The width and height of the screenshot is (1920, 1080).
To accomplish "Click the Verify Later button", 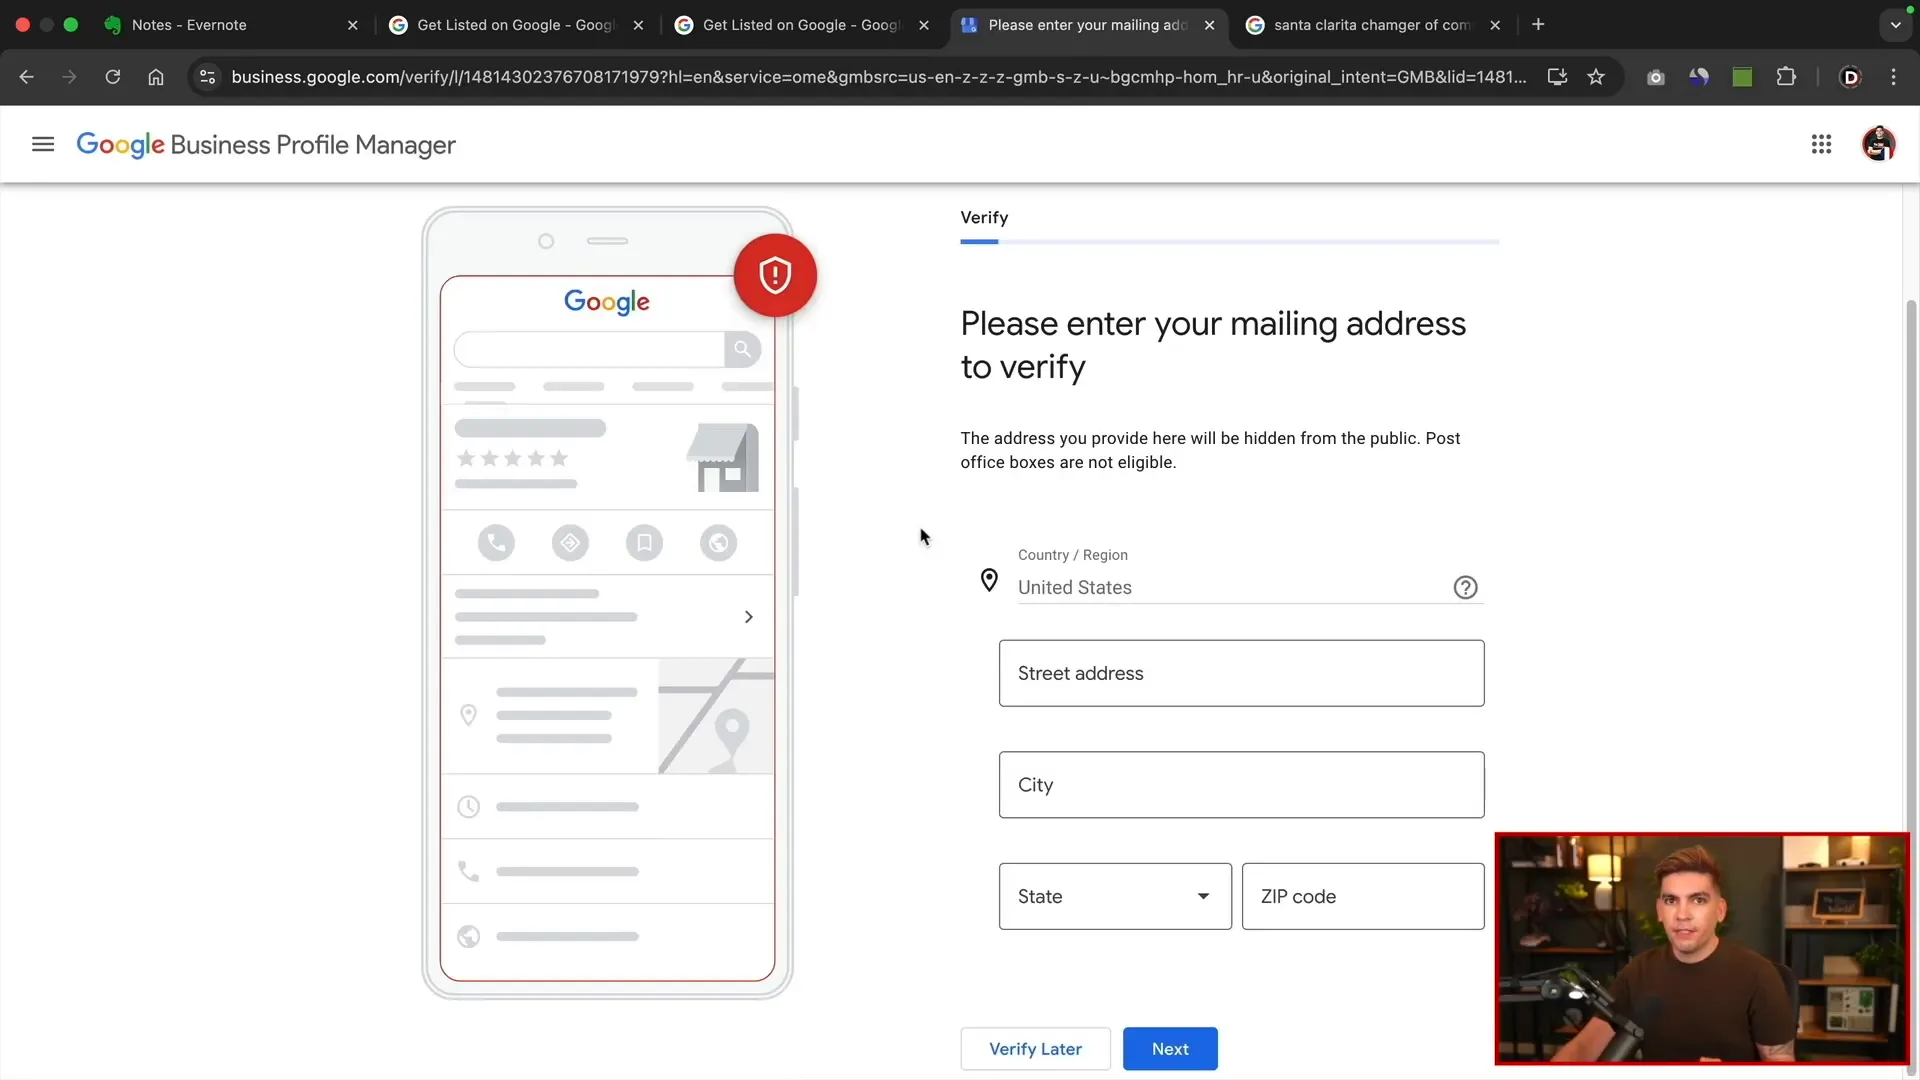I will (x=1035, y=1049).
